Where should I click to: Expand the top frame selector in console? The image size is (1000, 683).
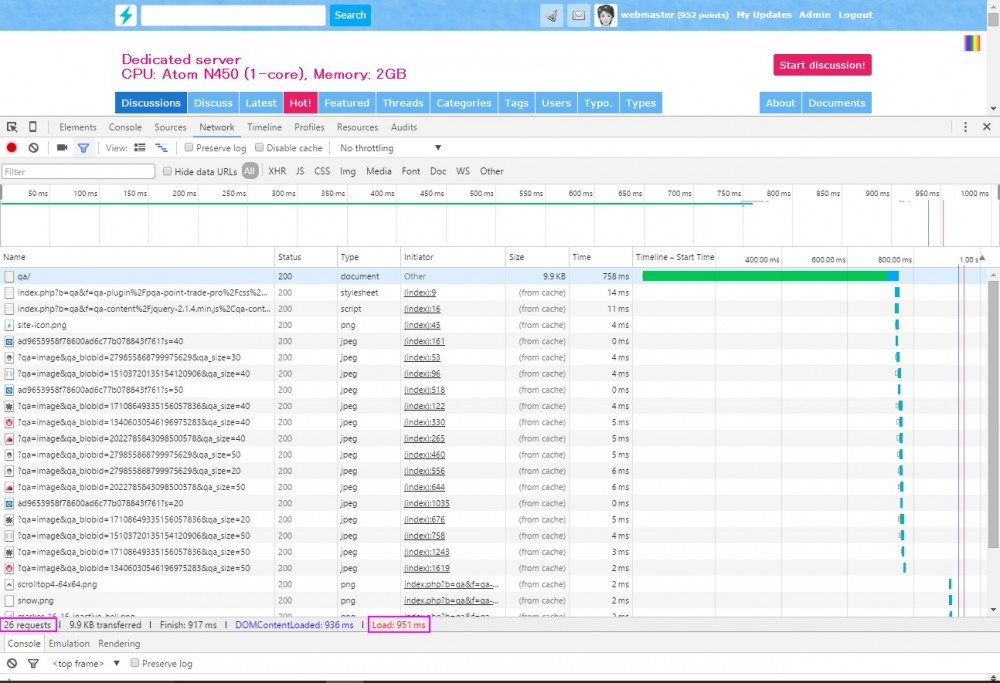click(86, 663)
